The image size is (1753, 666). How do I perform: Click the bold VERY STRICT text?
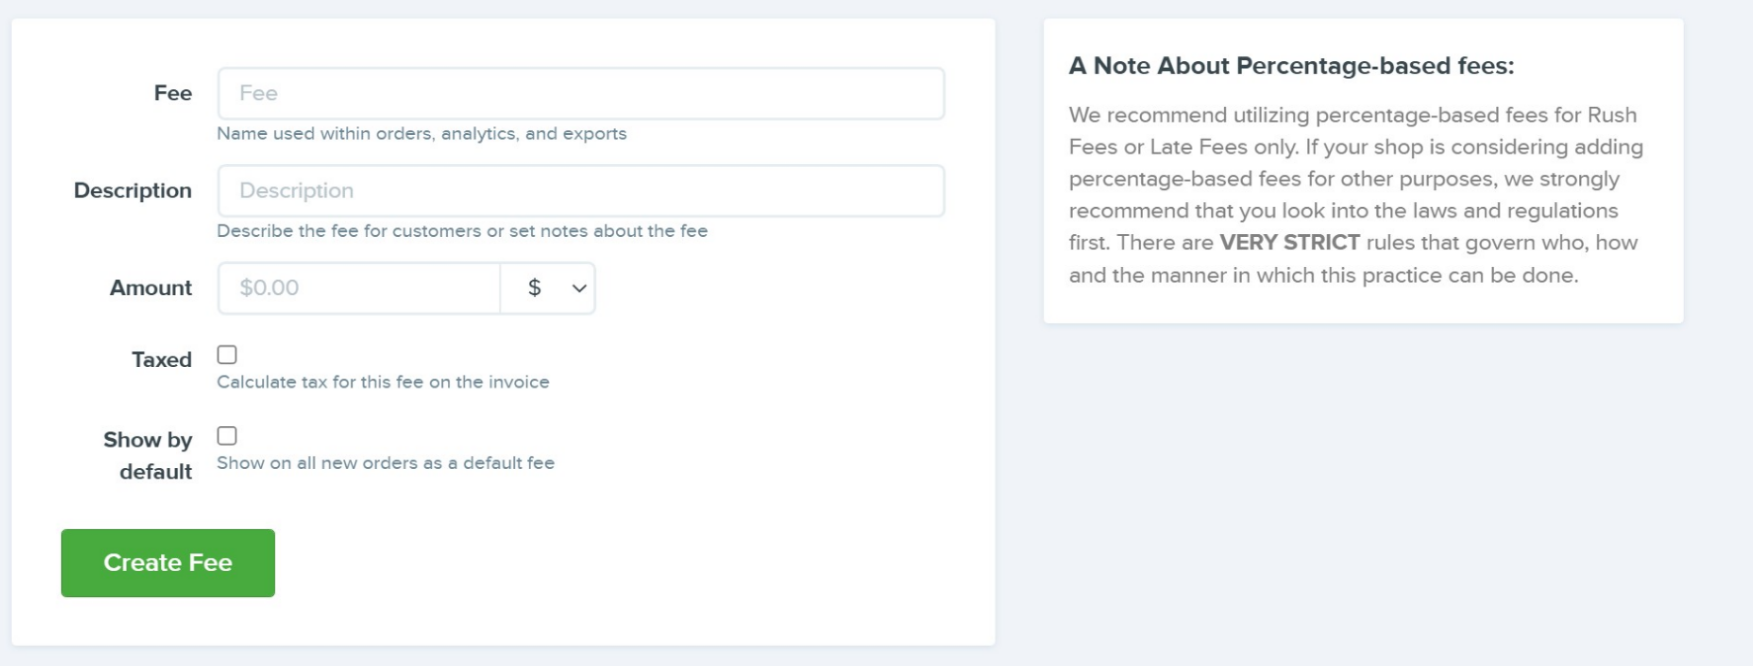coord(1290,243)
